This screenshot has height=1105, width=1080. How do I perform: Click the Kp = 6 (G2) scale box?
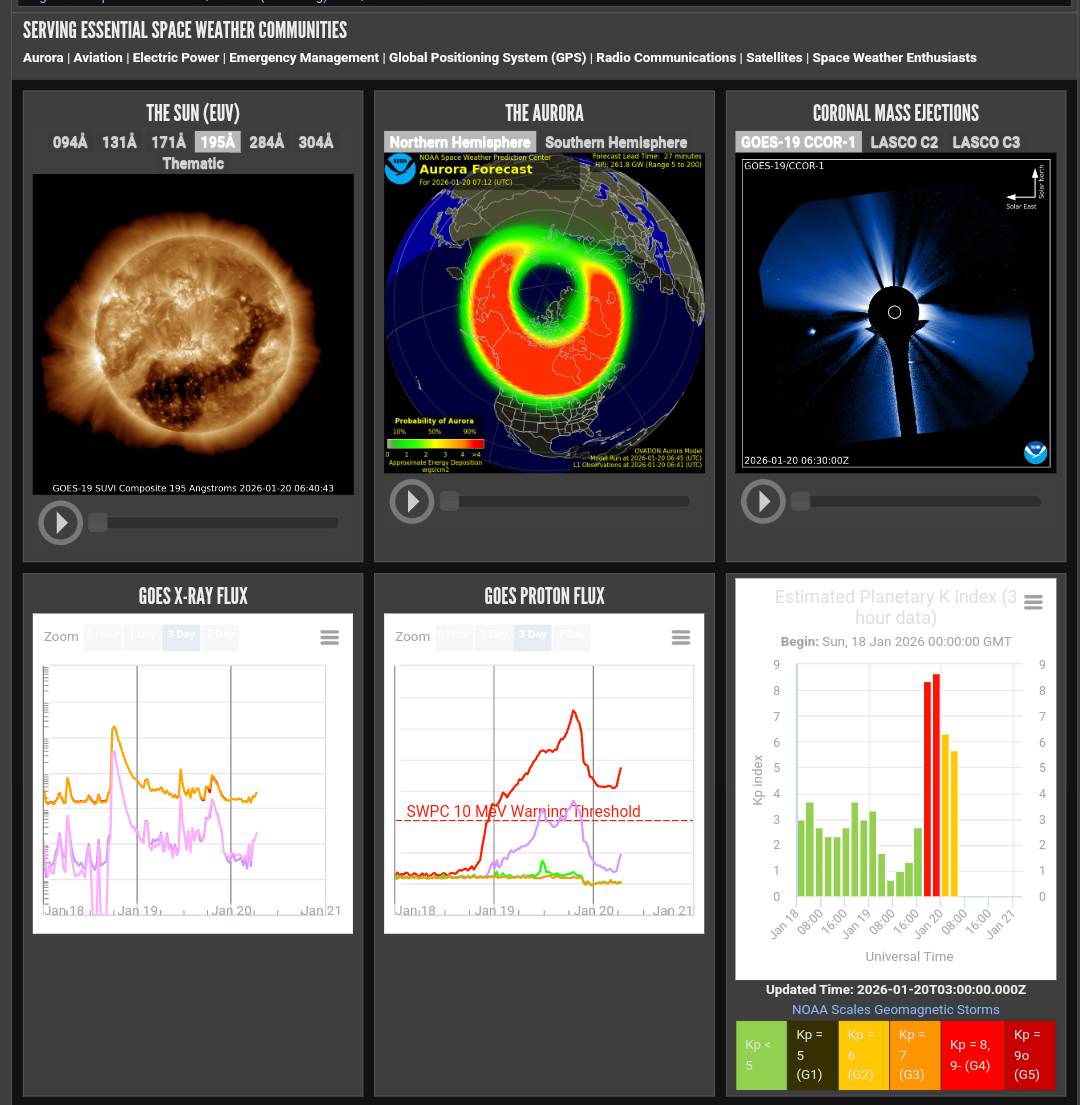(x=864, y=1055)
